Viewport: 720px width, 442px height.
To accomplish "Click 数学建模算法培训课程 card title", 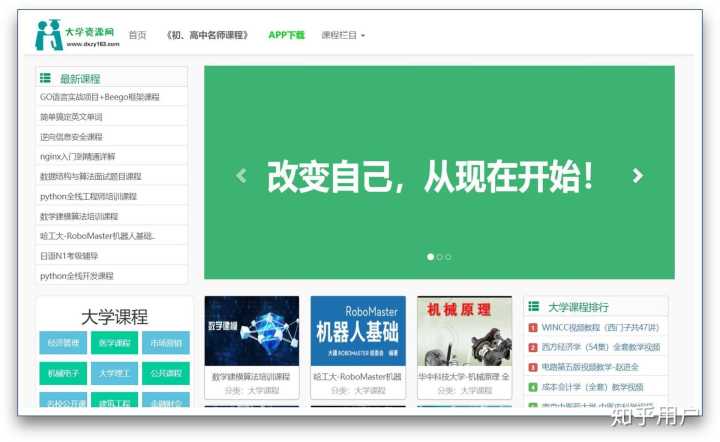I will (x=251, y=377).
